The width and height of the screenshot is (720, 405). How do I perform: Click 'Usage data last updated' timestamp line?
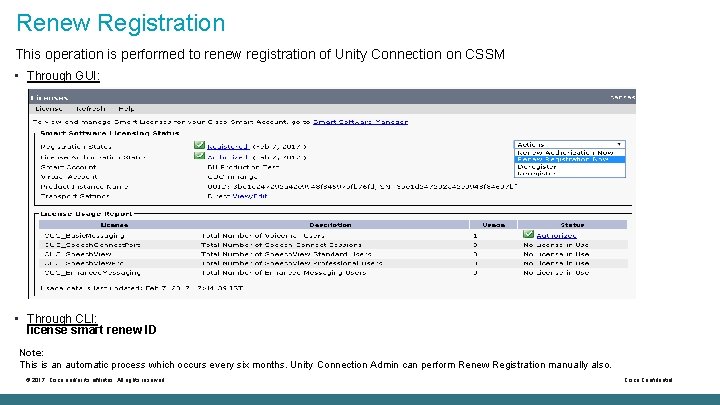coord(141,288)
